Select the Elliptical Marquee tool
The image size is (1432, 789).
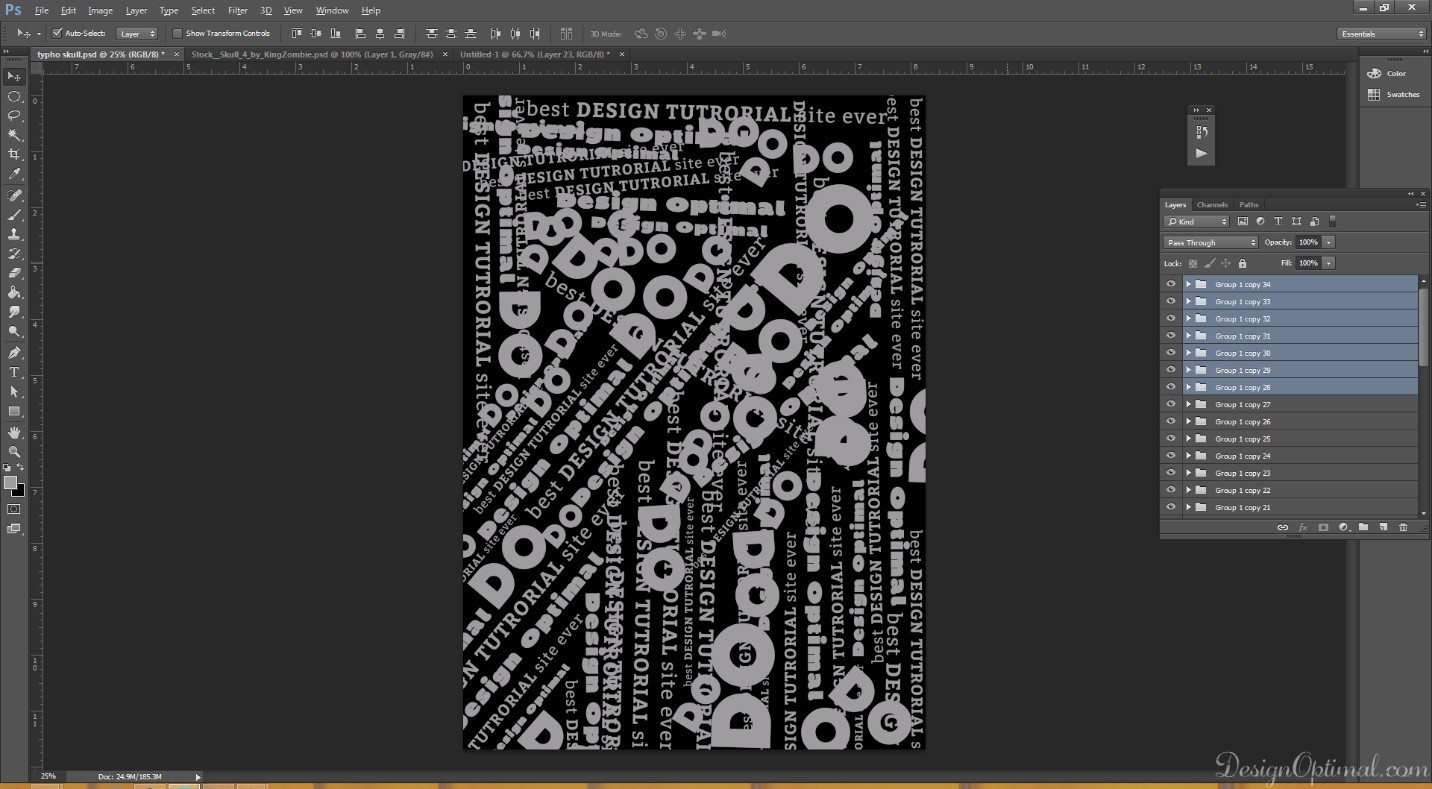pyautogui.click(x=14, y=96)
